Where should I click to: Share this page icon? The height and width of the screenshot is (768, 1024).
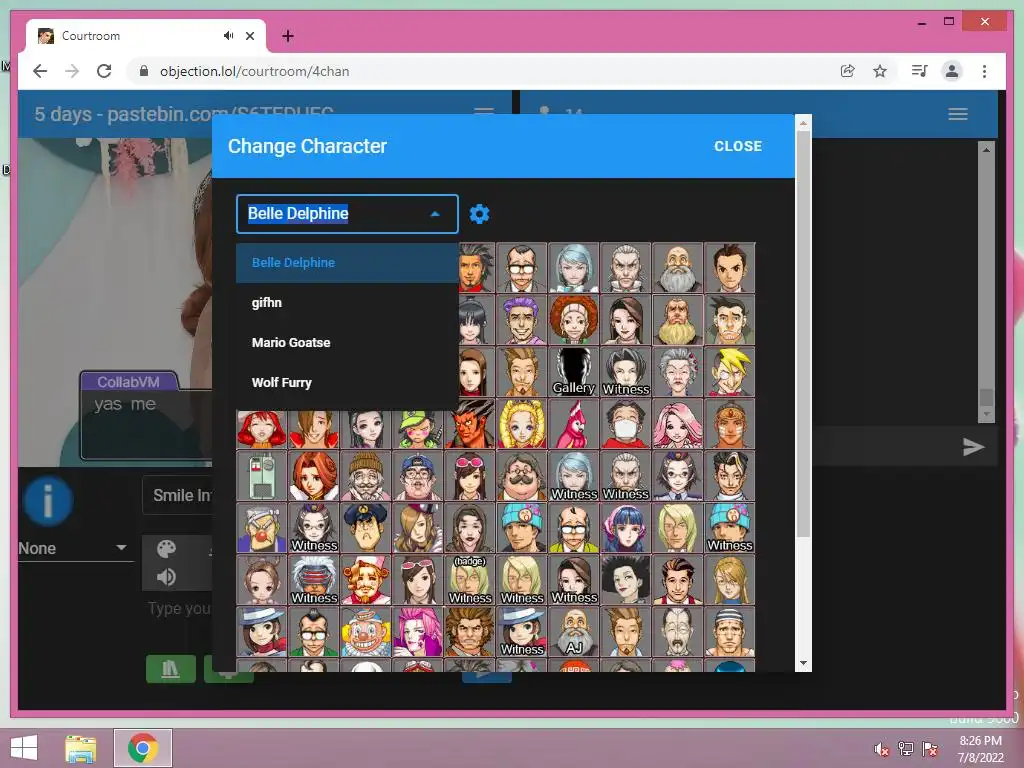pyautogui.click(x=848, y=71)
